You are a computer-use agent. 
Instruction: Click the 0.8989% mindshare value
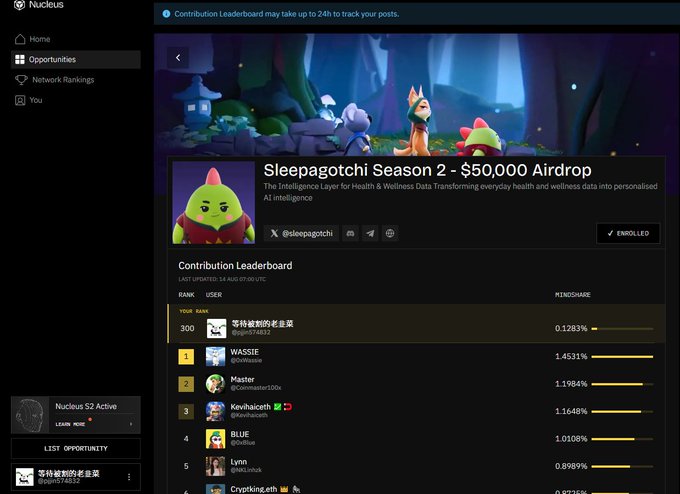571,466
